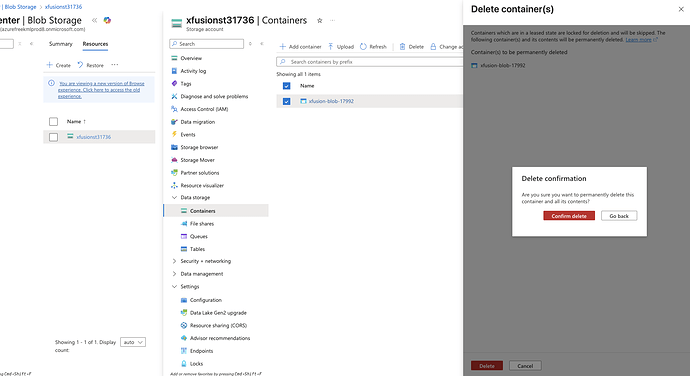Open ellipsis menu beside Containers title

(333, 20)
